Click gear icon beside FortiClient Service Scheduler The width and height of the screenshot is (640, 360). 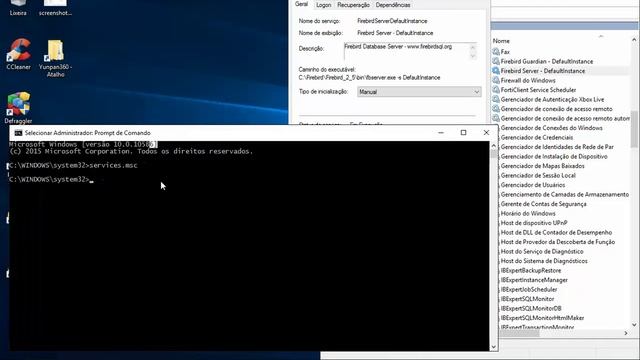tap(496, 90)
